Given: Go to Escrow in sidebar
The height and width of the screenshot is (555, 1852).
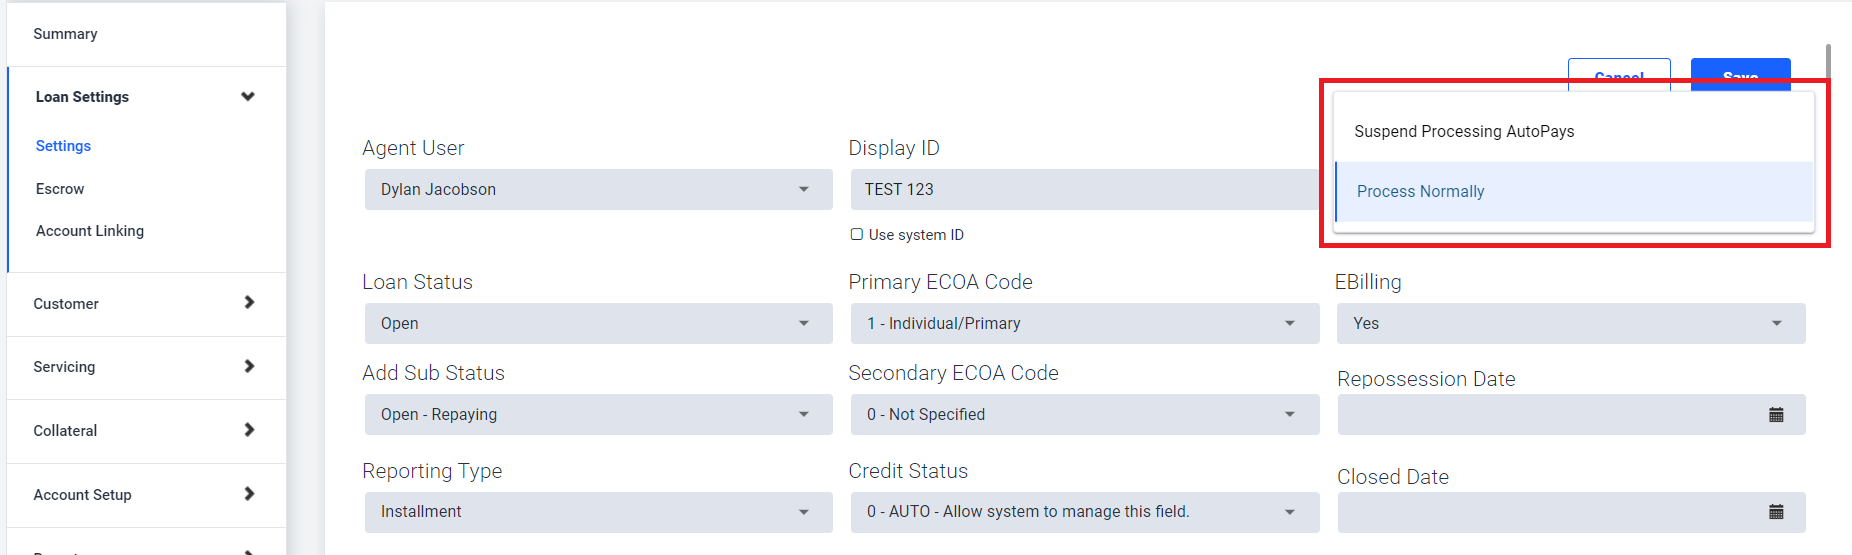Looking at the screenshot, I should [60, 189].
